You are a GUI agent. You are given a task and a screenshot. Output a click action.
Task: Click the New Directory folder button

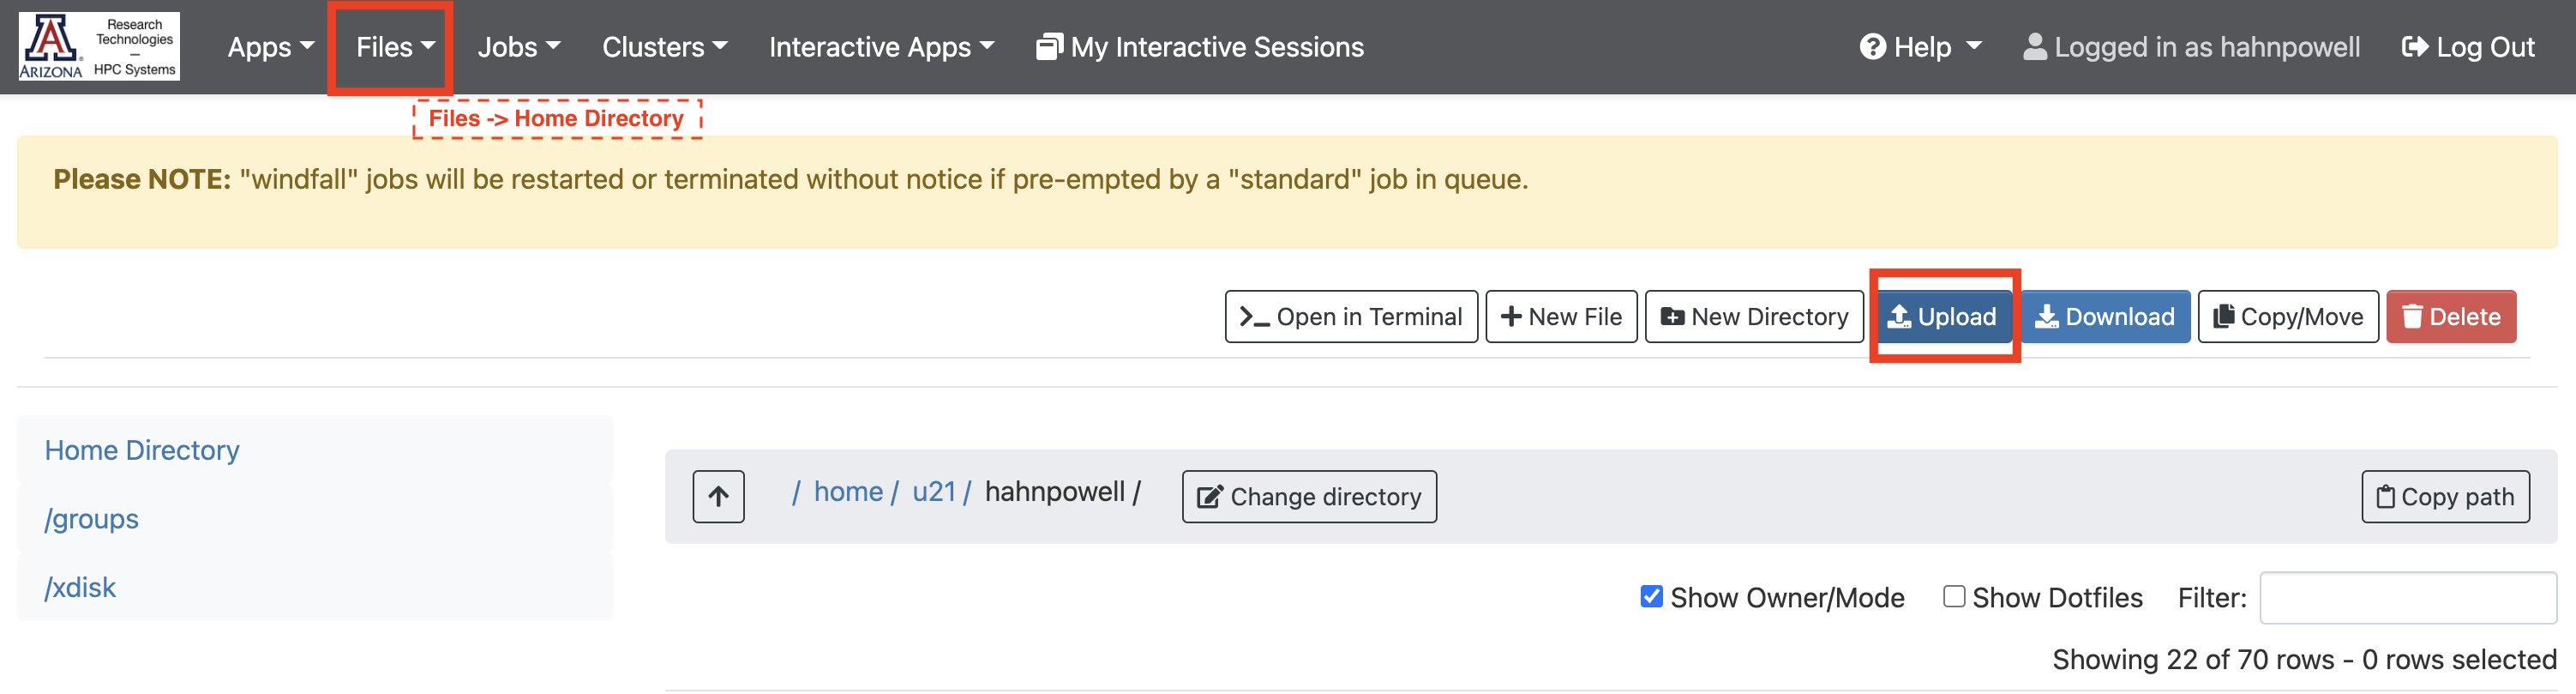coord(1754,317)
